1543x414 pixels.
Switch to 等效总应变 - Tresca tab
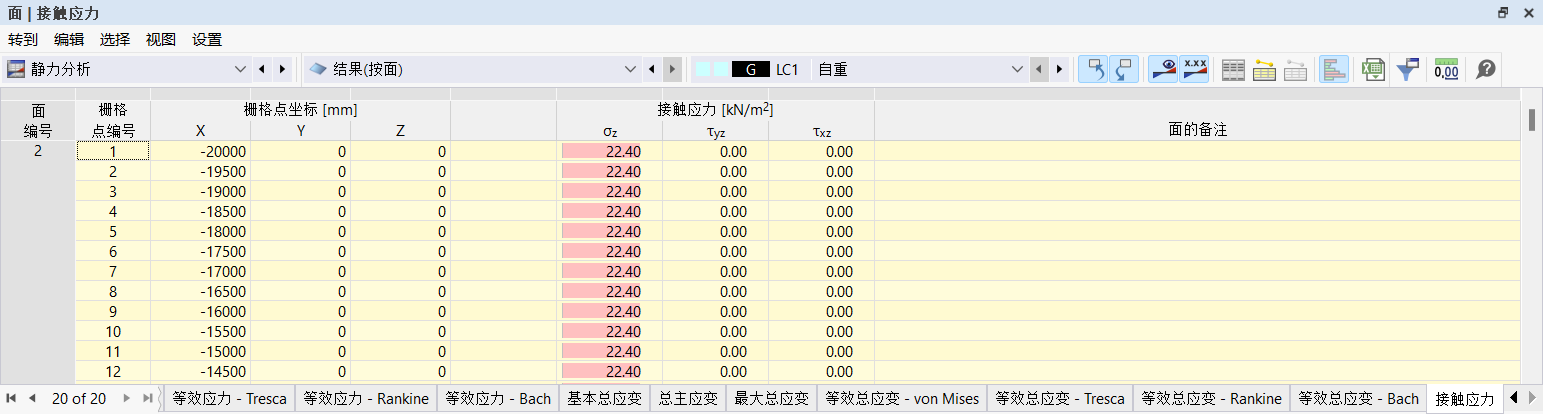point(1060,398)
